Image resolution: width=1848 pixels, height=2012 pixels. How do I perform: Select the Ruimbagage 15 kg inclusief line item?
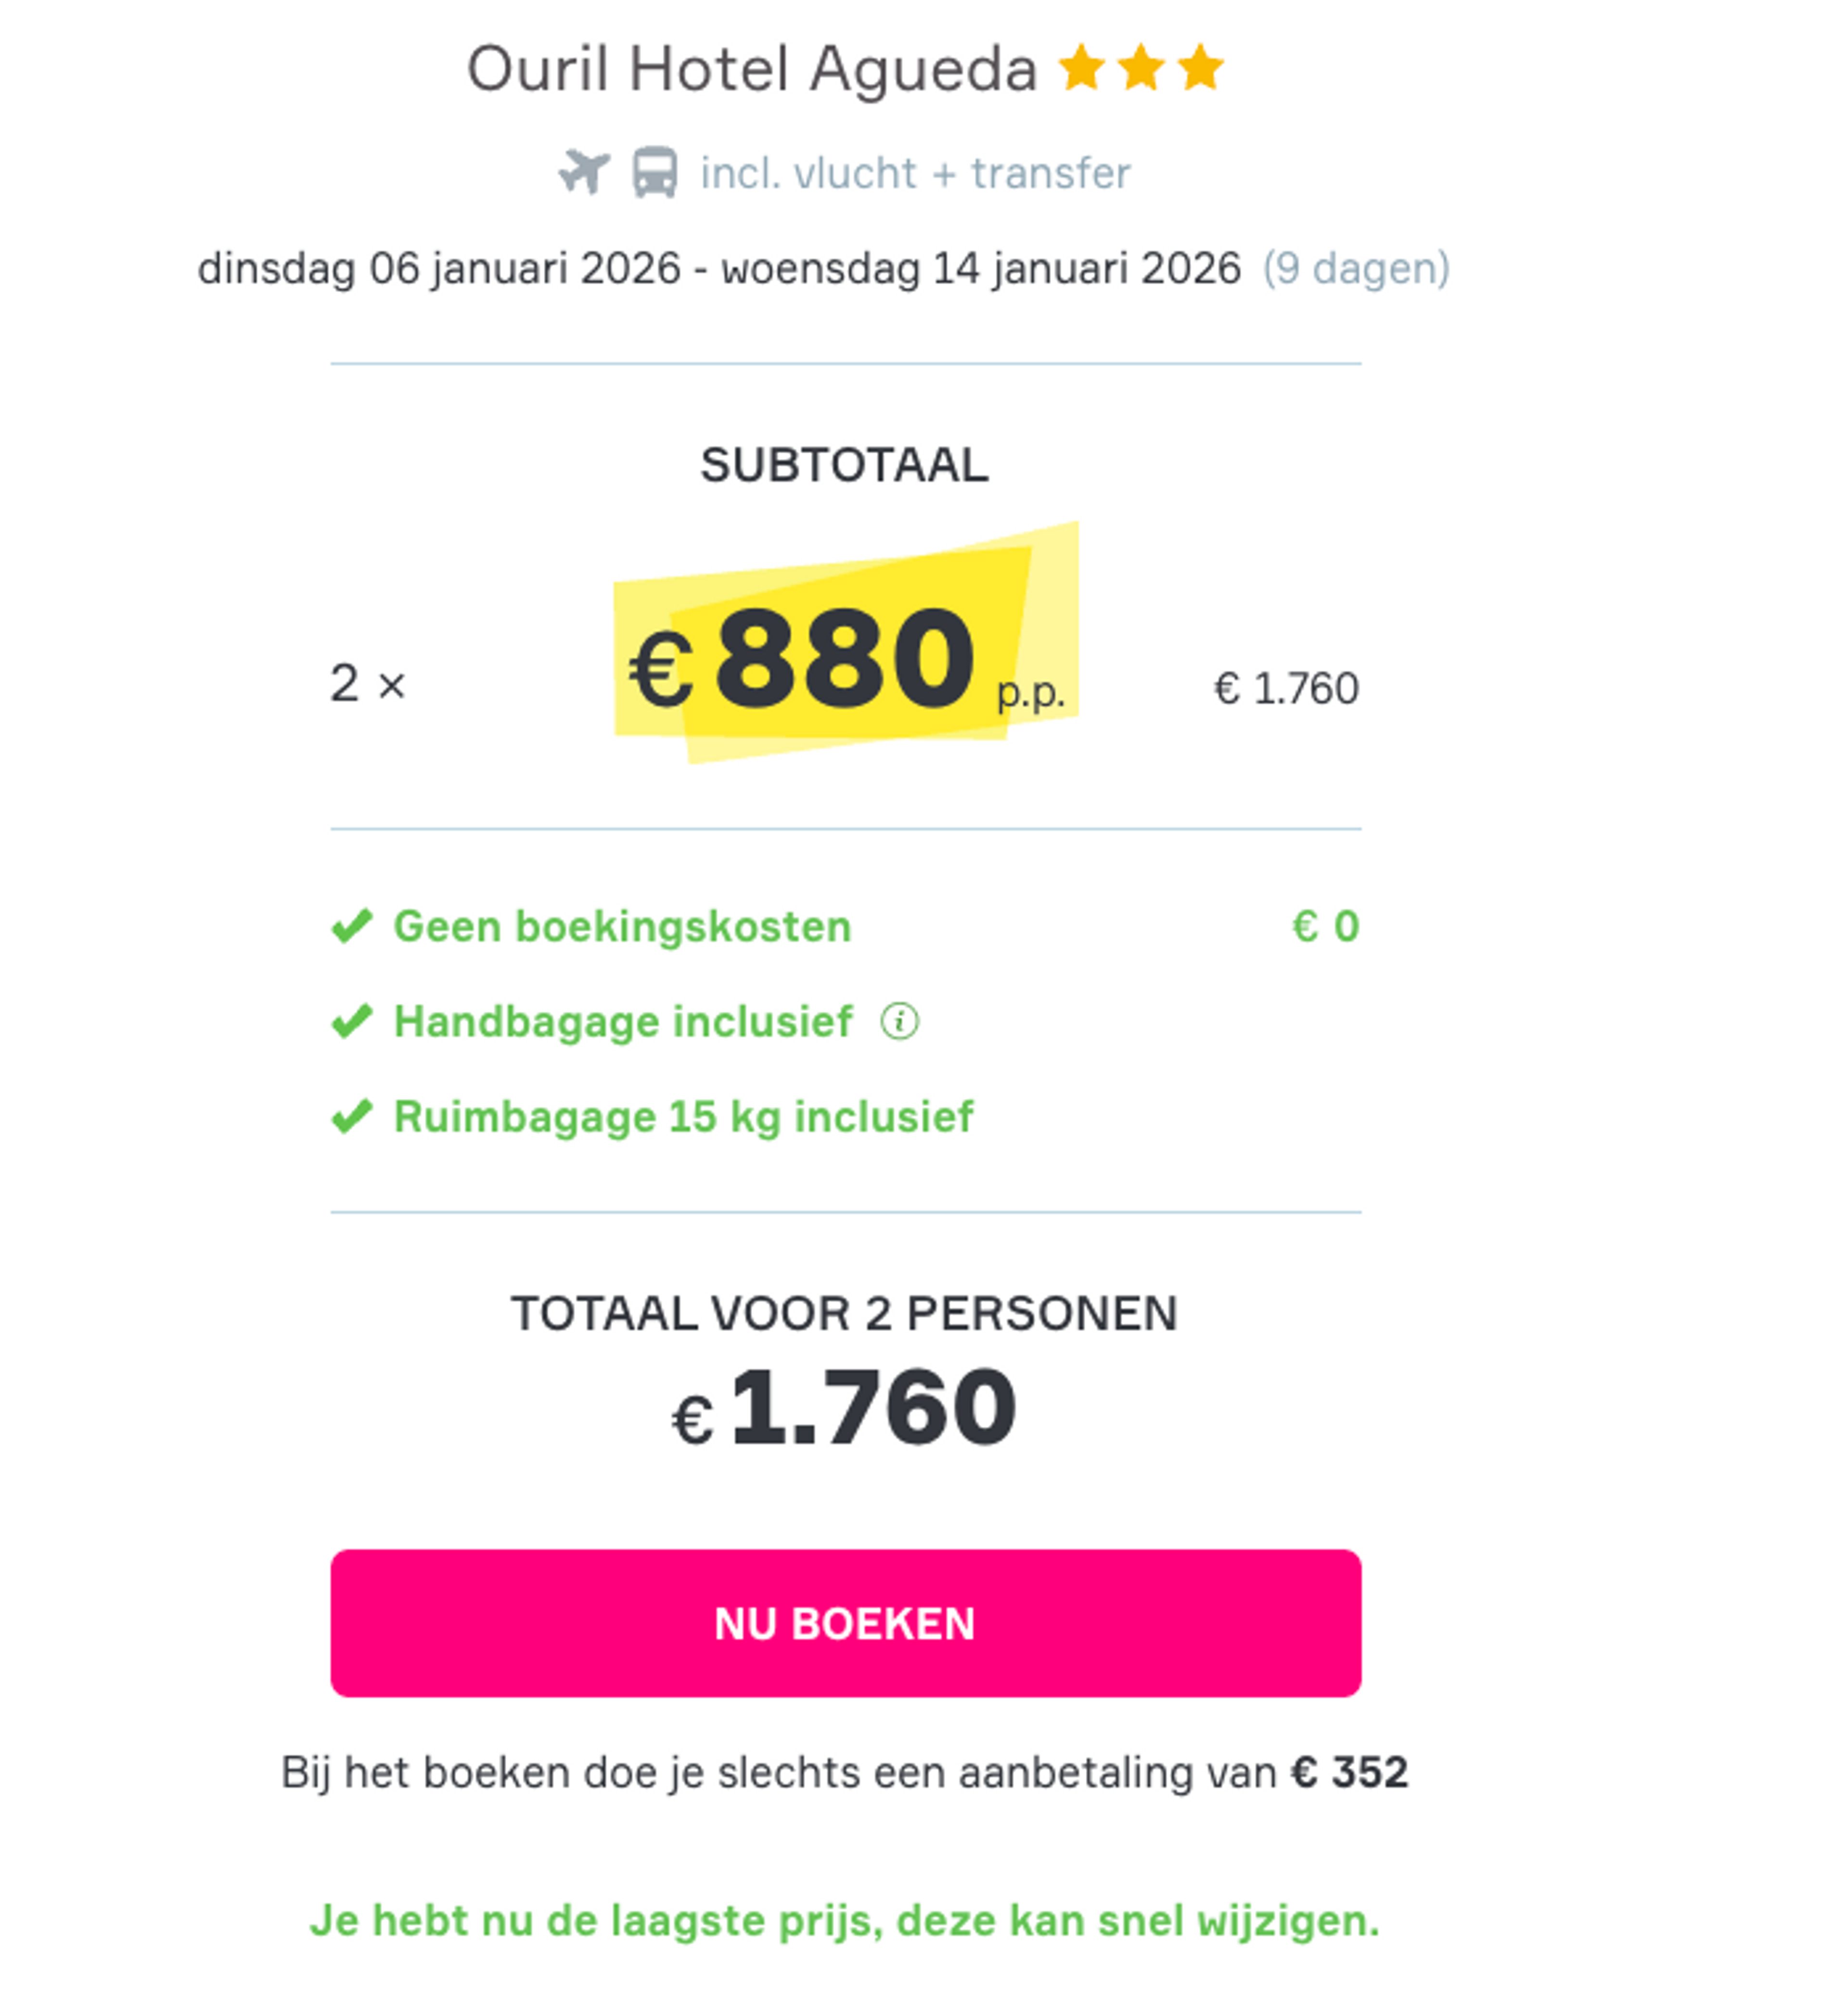click(x=683, y=1116)
